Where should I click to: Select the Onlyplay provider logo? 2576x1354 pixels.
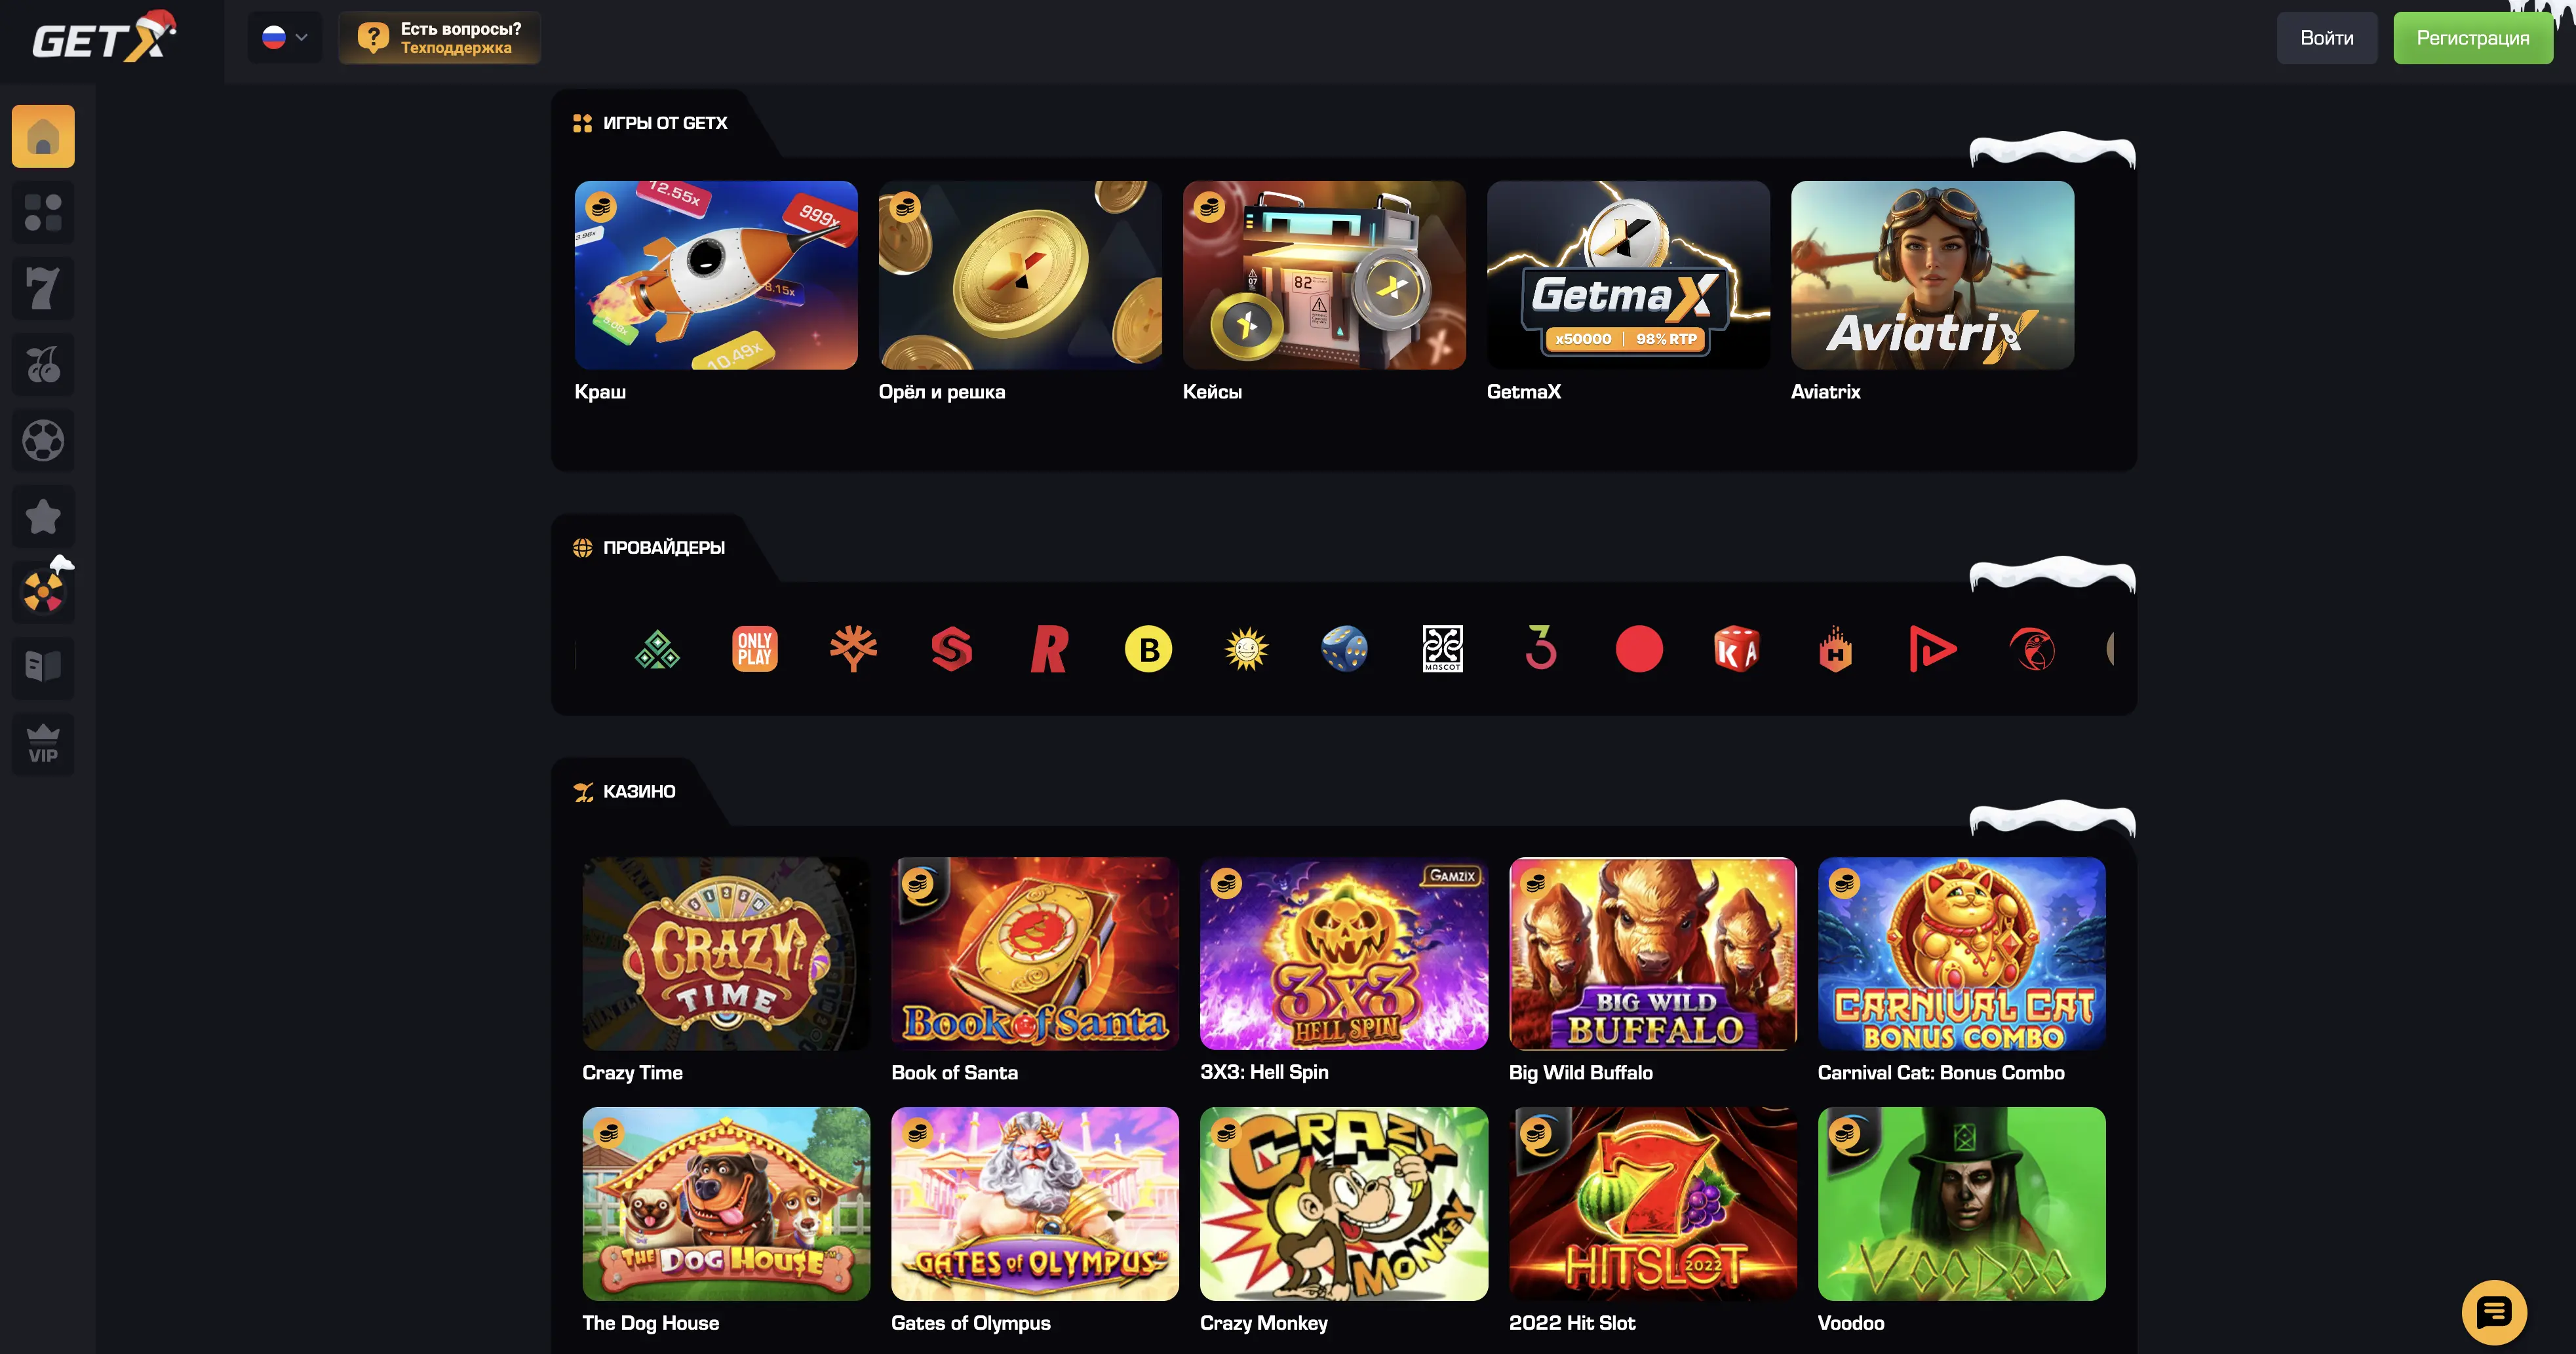755,649
